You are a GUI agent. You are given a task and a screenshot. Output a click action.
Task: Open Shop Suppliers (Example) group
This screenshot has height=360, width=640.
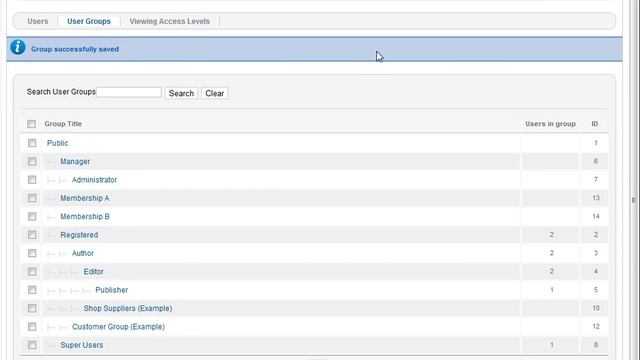pos(128,308)
